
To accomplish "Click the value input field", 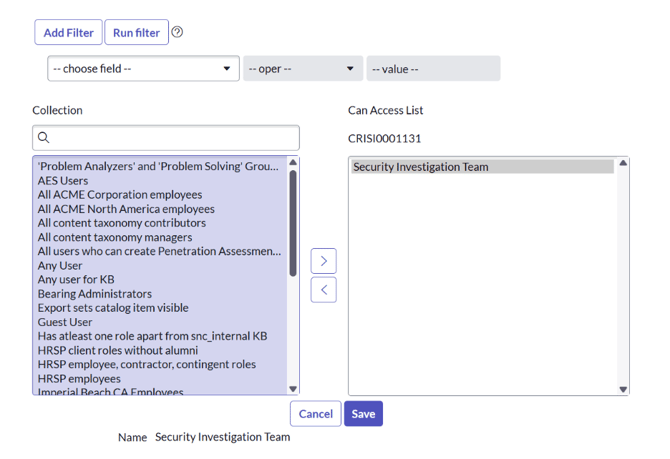I will (x=433, y=68).
